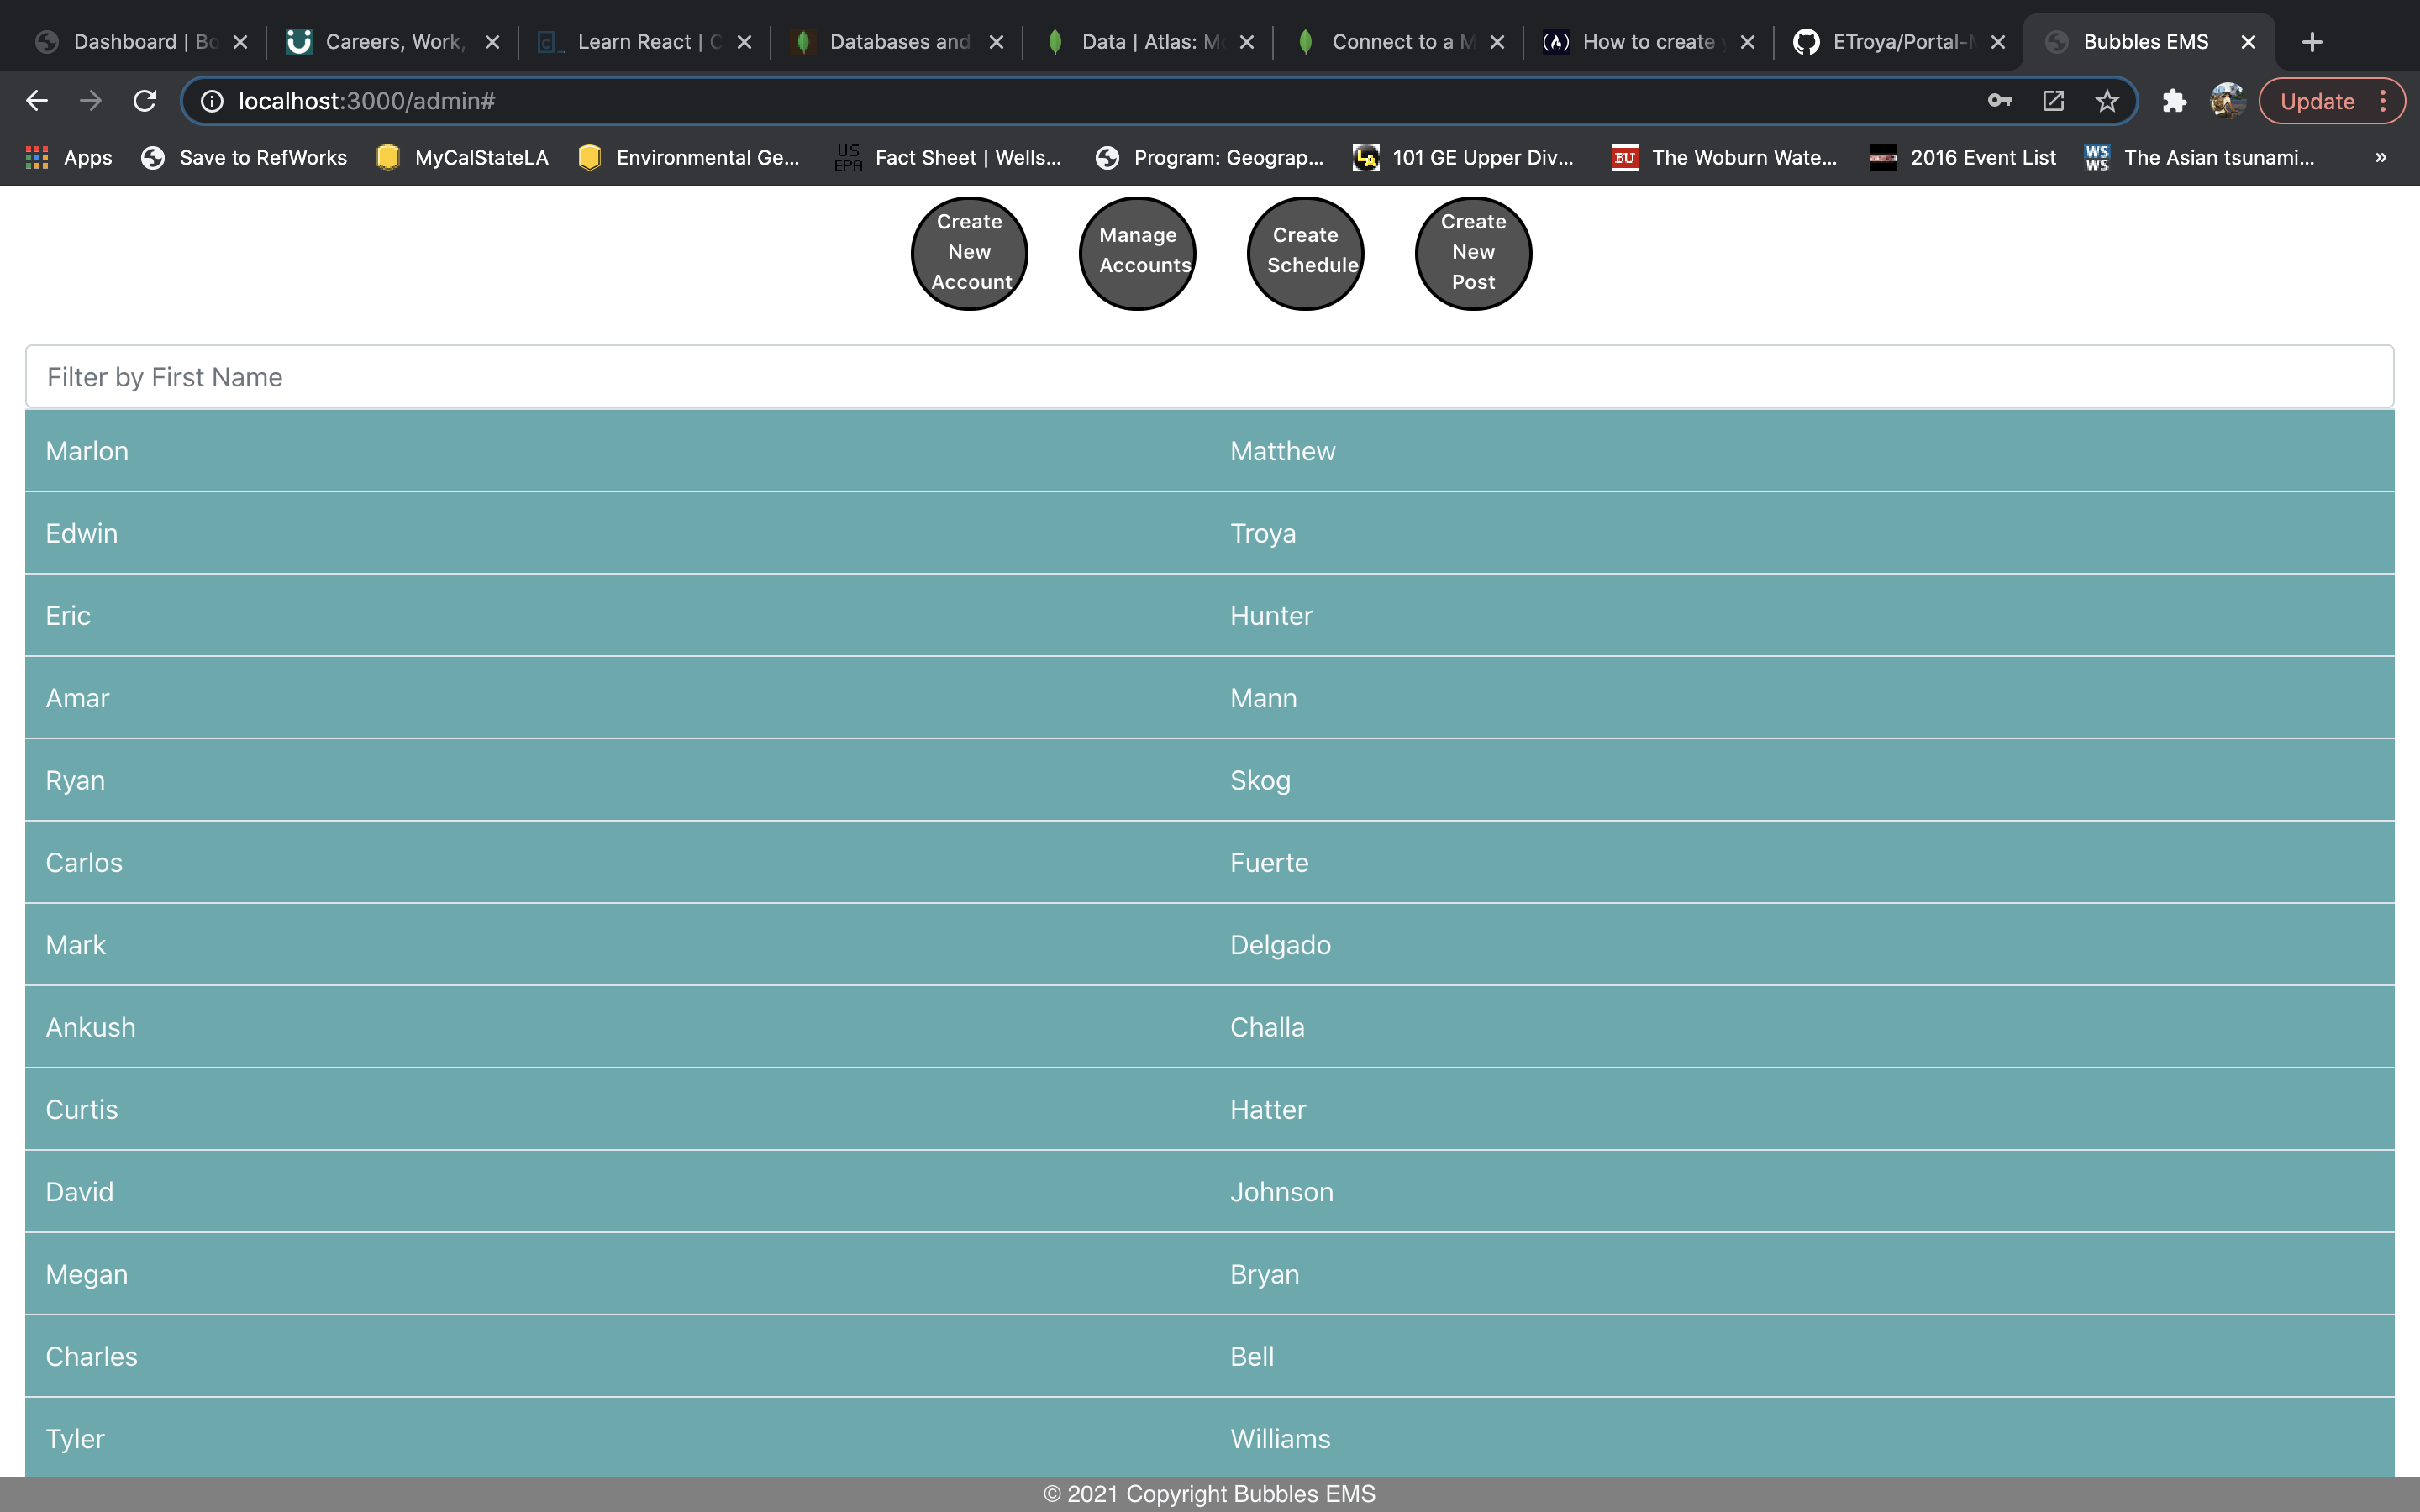This screenshot has height=1512, width=2420.
Task: Toggle the address bar read mode icon
Action: (2053, 99)
